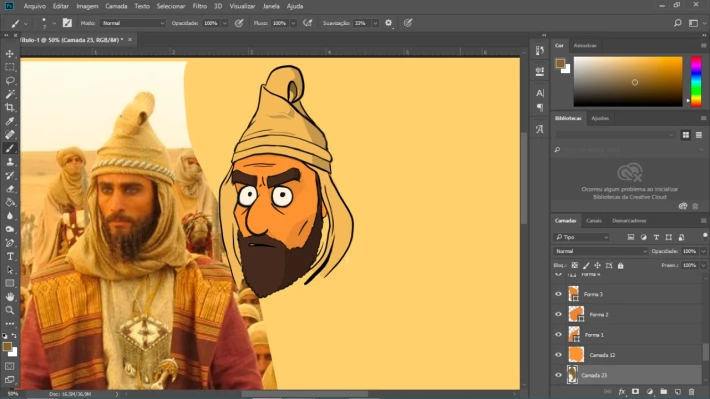The width and height of the screenshot is (710, 399).
Task: Select the Healing Brush tool
Action: (x=10, y=135)
